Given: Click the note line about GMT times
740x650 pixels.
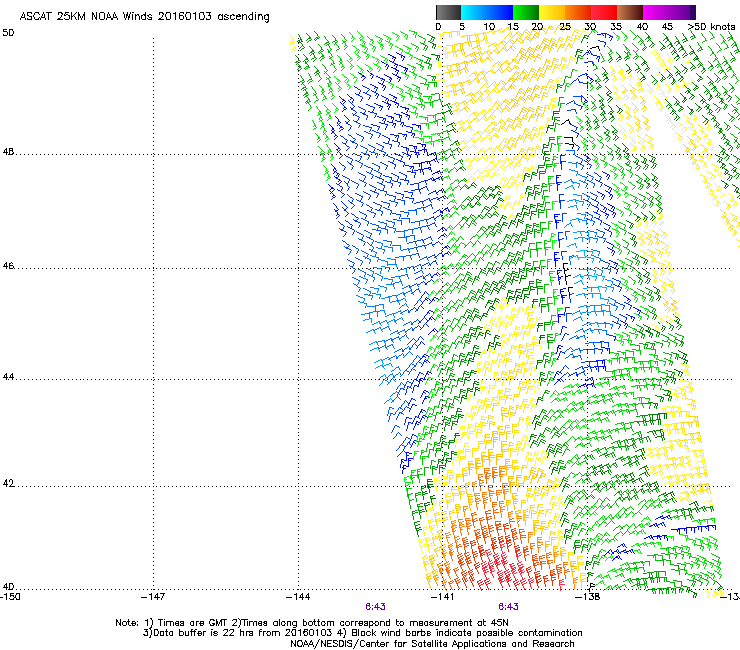Looking at the screenshot, I should (x=312, y=623).
